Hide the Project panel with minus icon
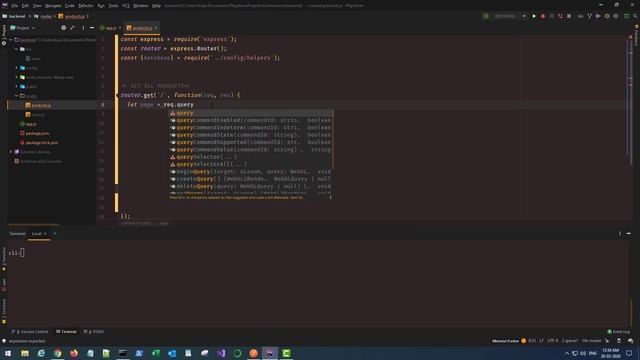Viewport: 640px width, 360px height. point(92,28)
